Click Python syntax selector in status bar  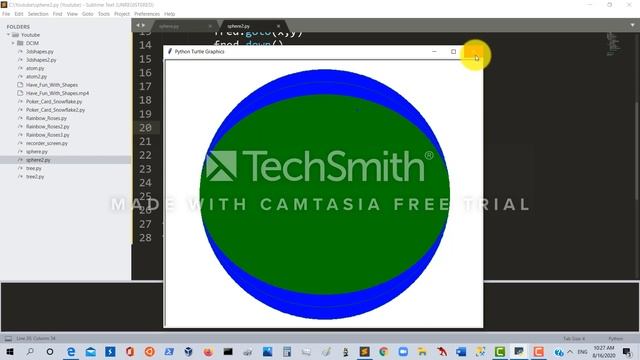(616, 339)
